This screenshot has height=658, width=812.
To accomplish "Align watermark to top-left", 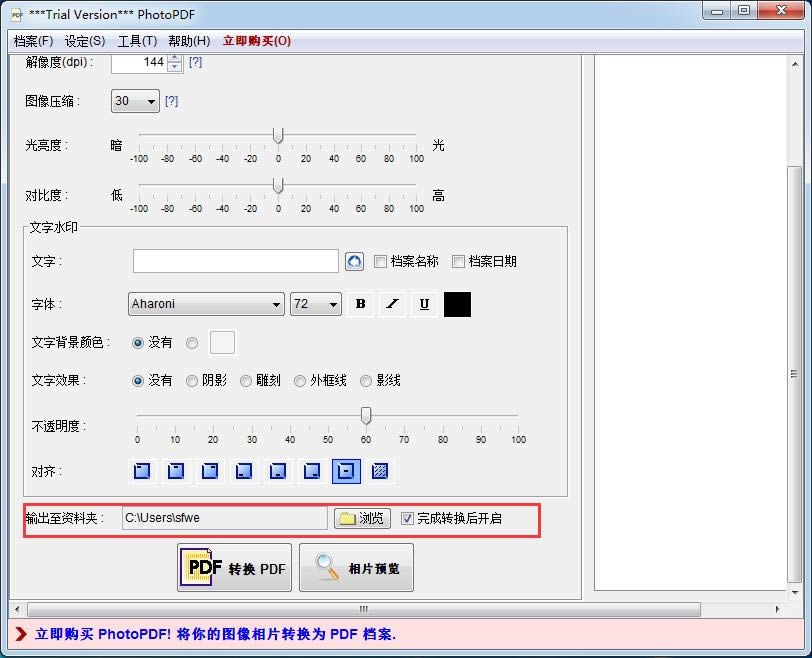I will tap(142, 471).
